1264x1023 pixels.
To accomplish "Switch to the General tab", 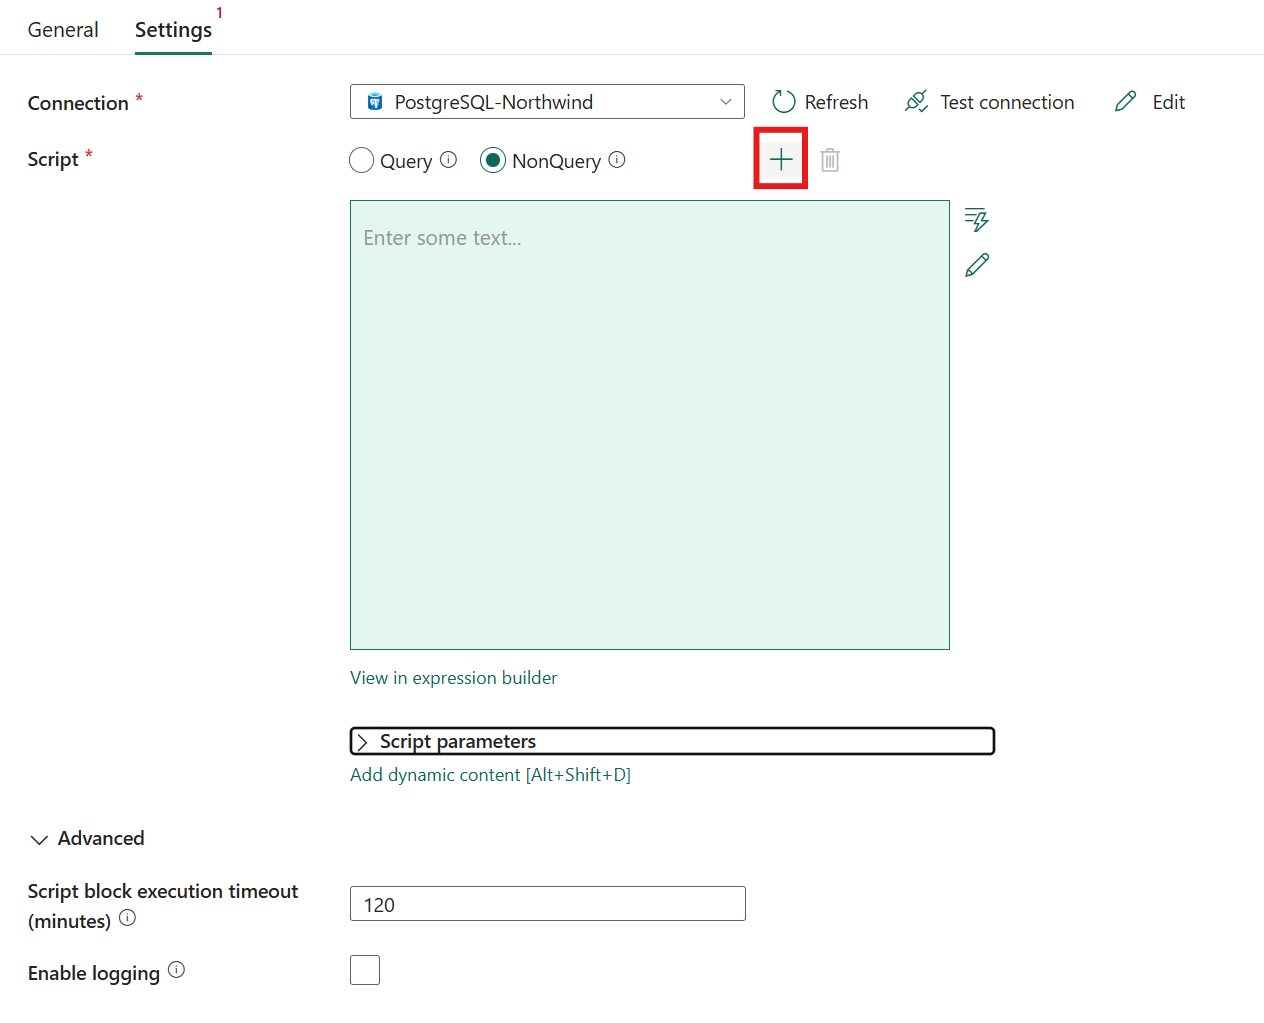I will click(63, 30).
